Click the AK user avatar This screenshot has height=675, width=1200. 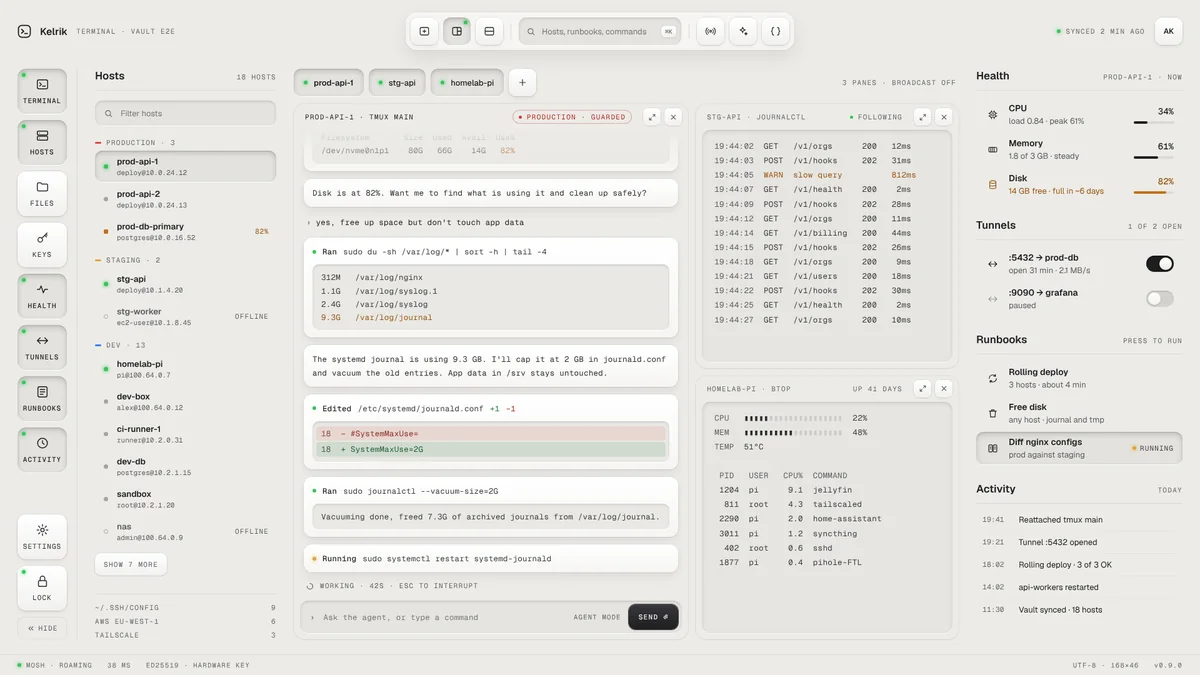pos(1168,31)
